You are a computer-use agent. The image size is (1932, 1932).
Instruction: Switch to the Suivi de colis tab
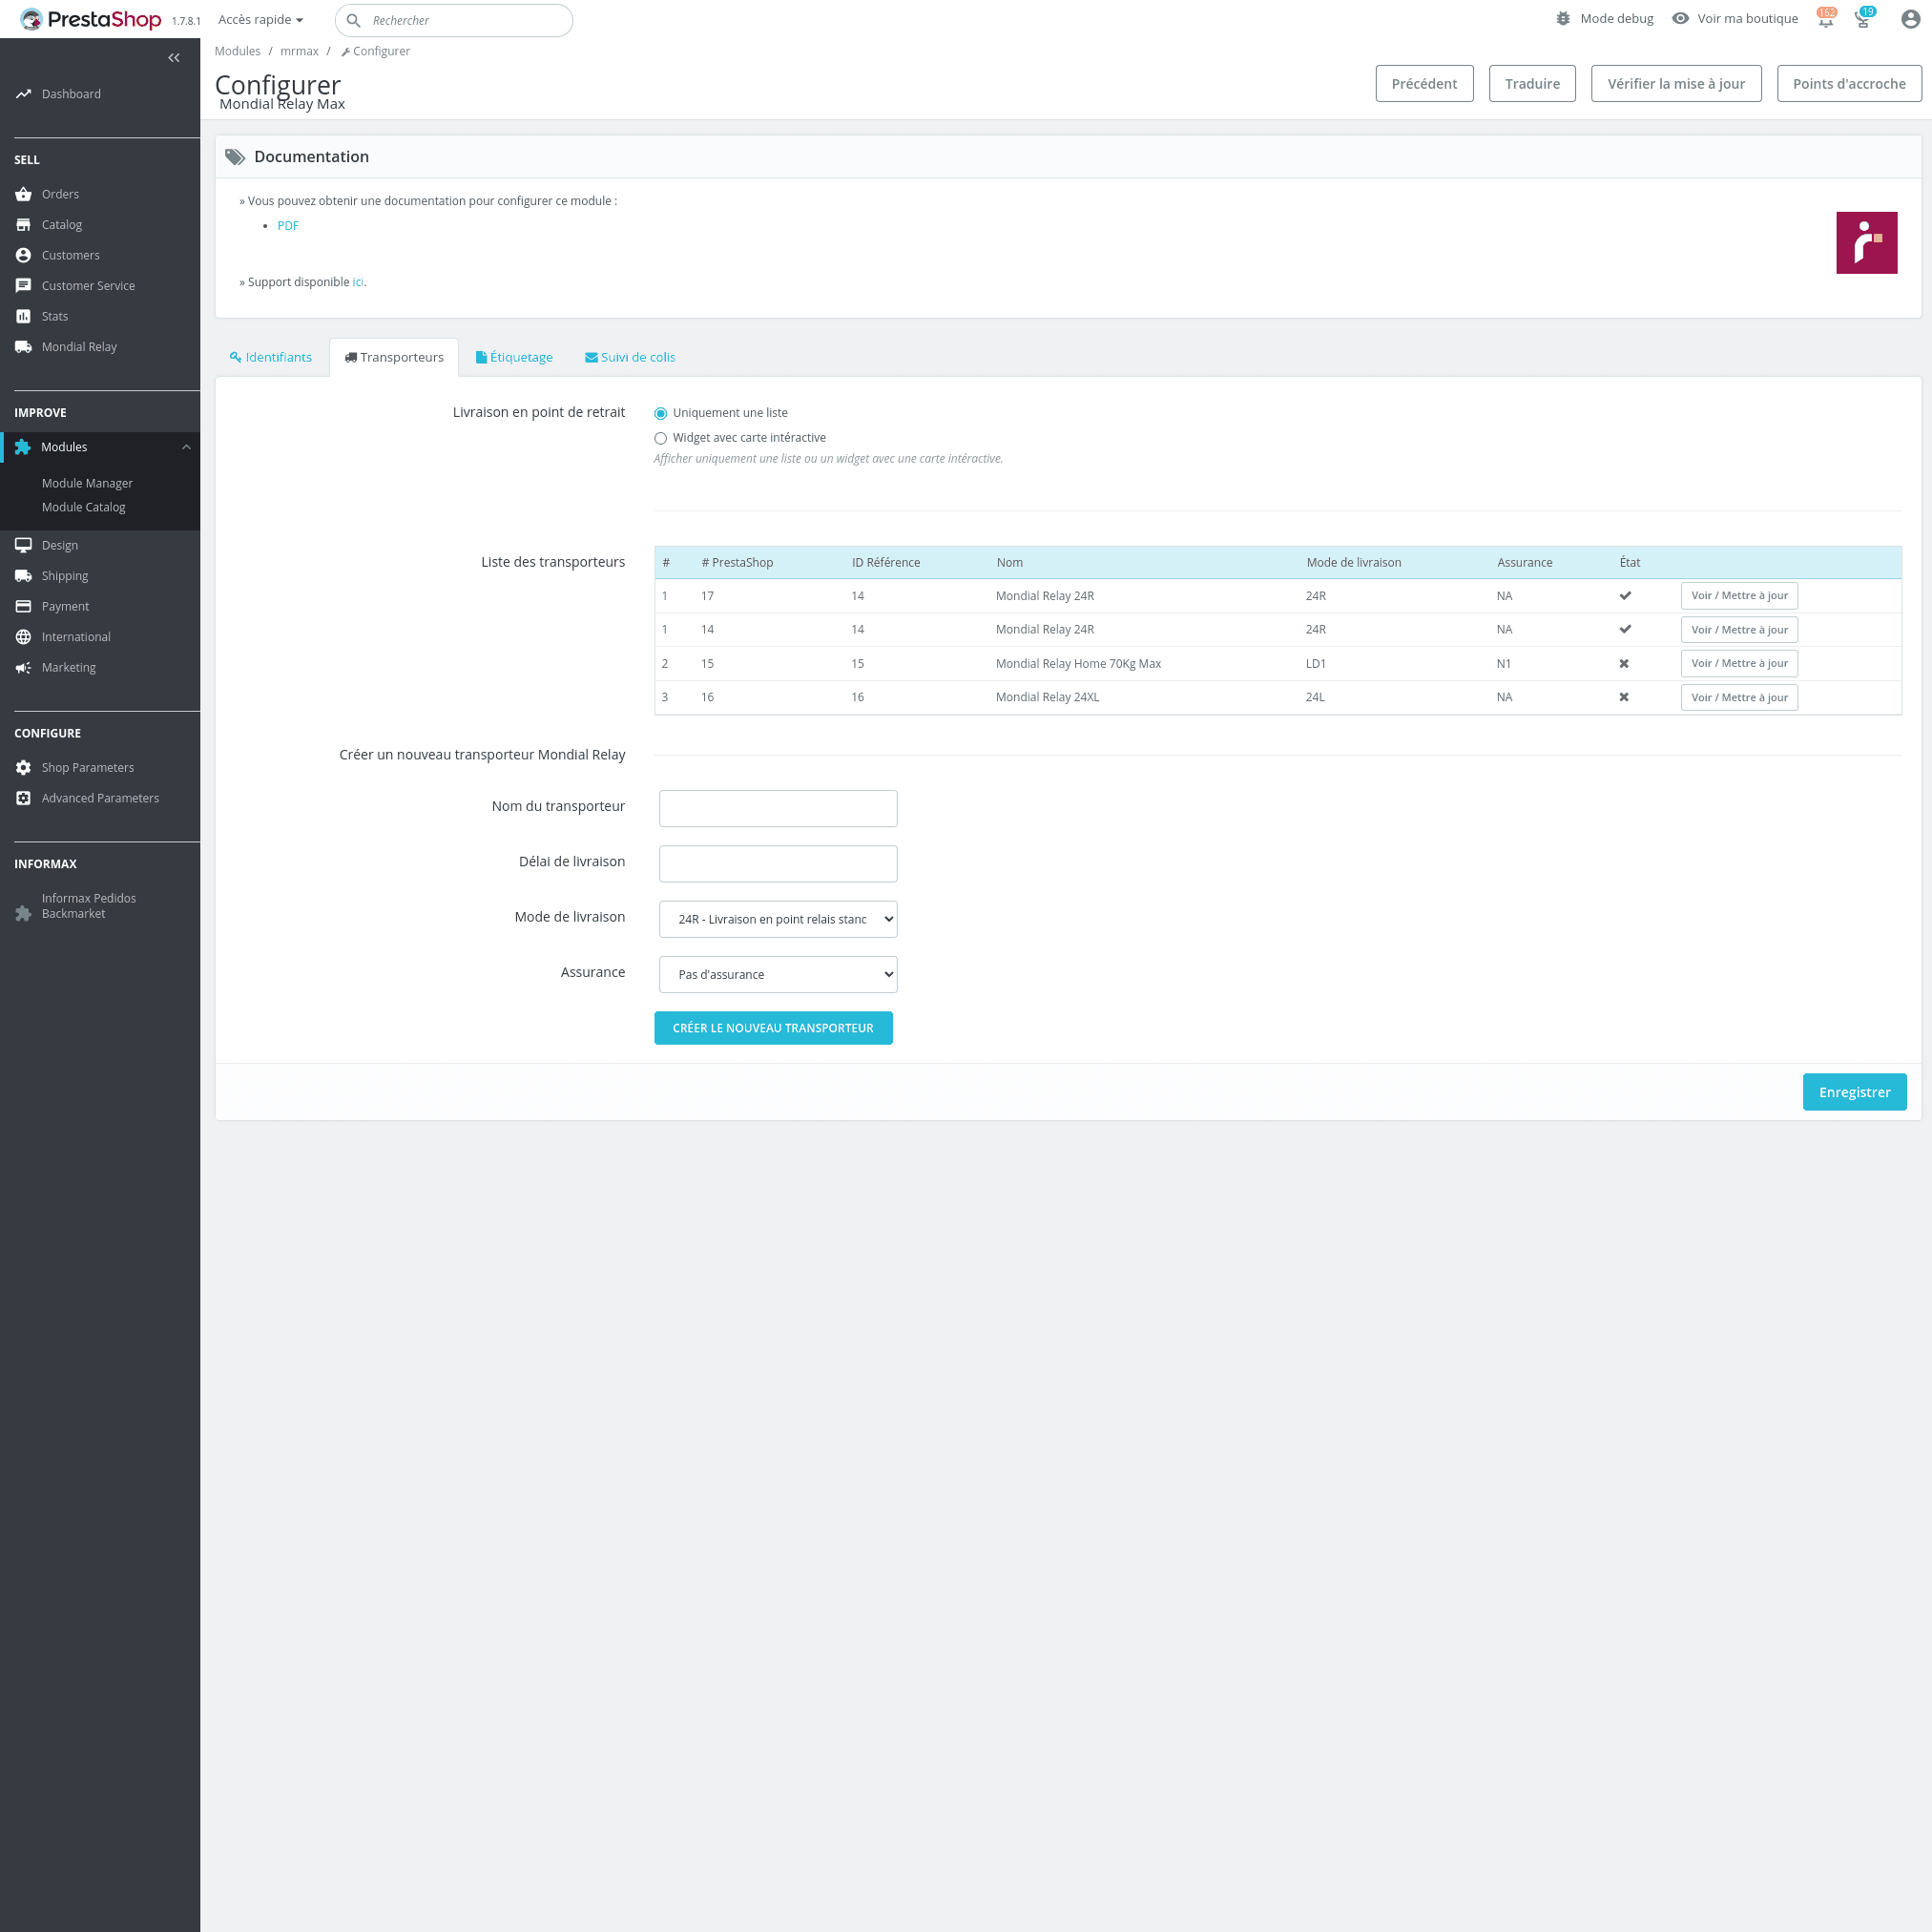click(630, 357)
